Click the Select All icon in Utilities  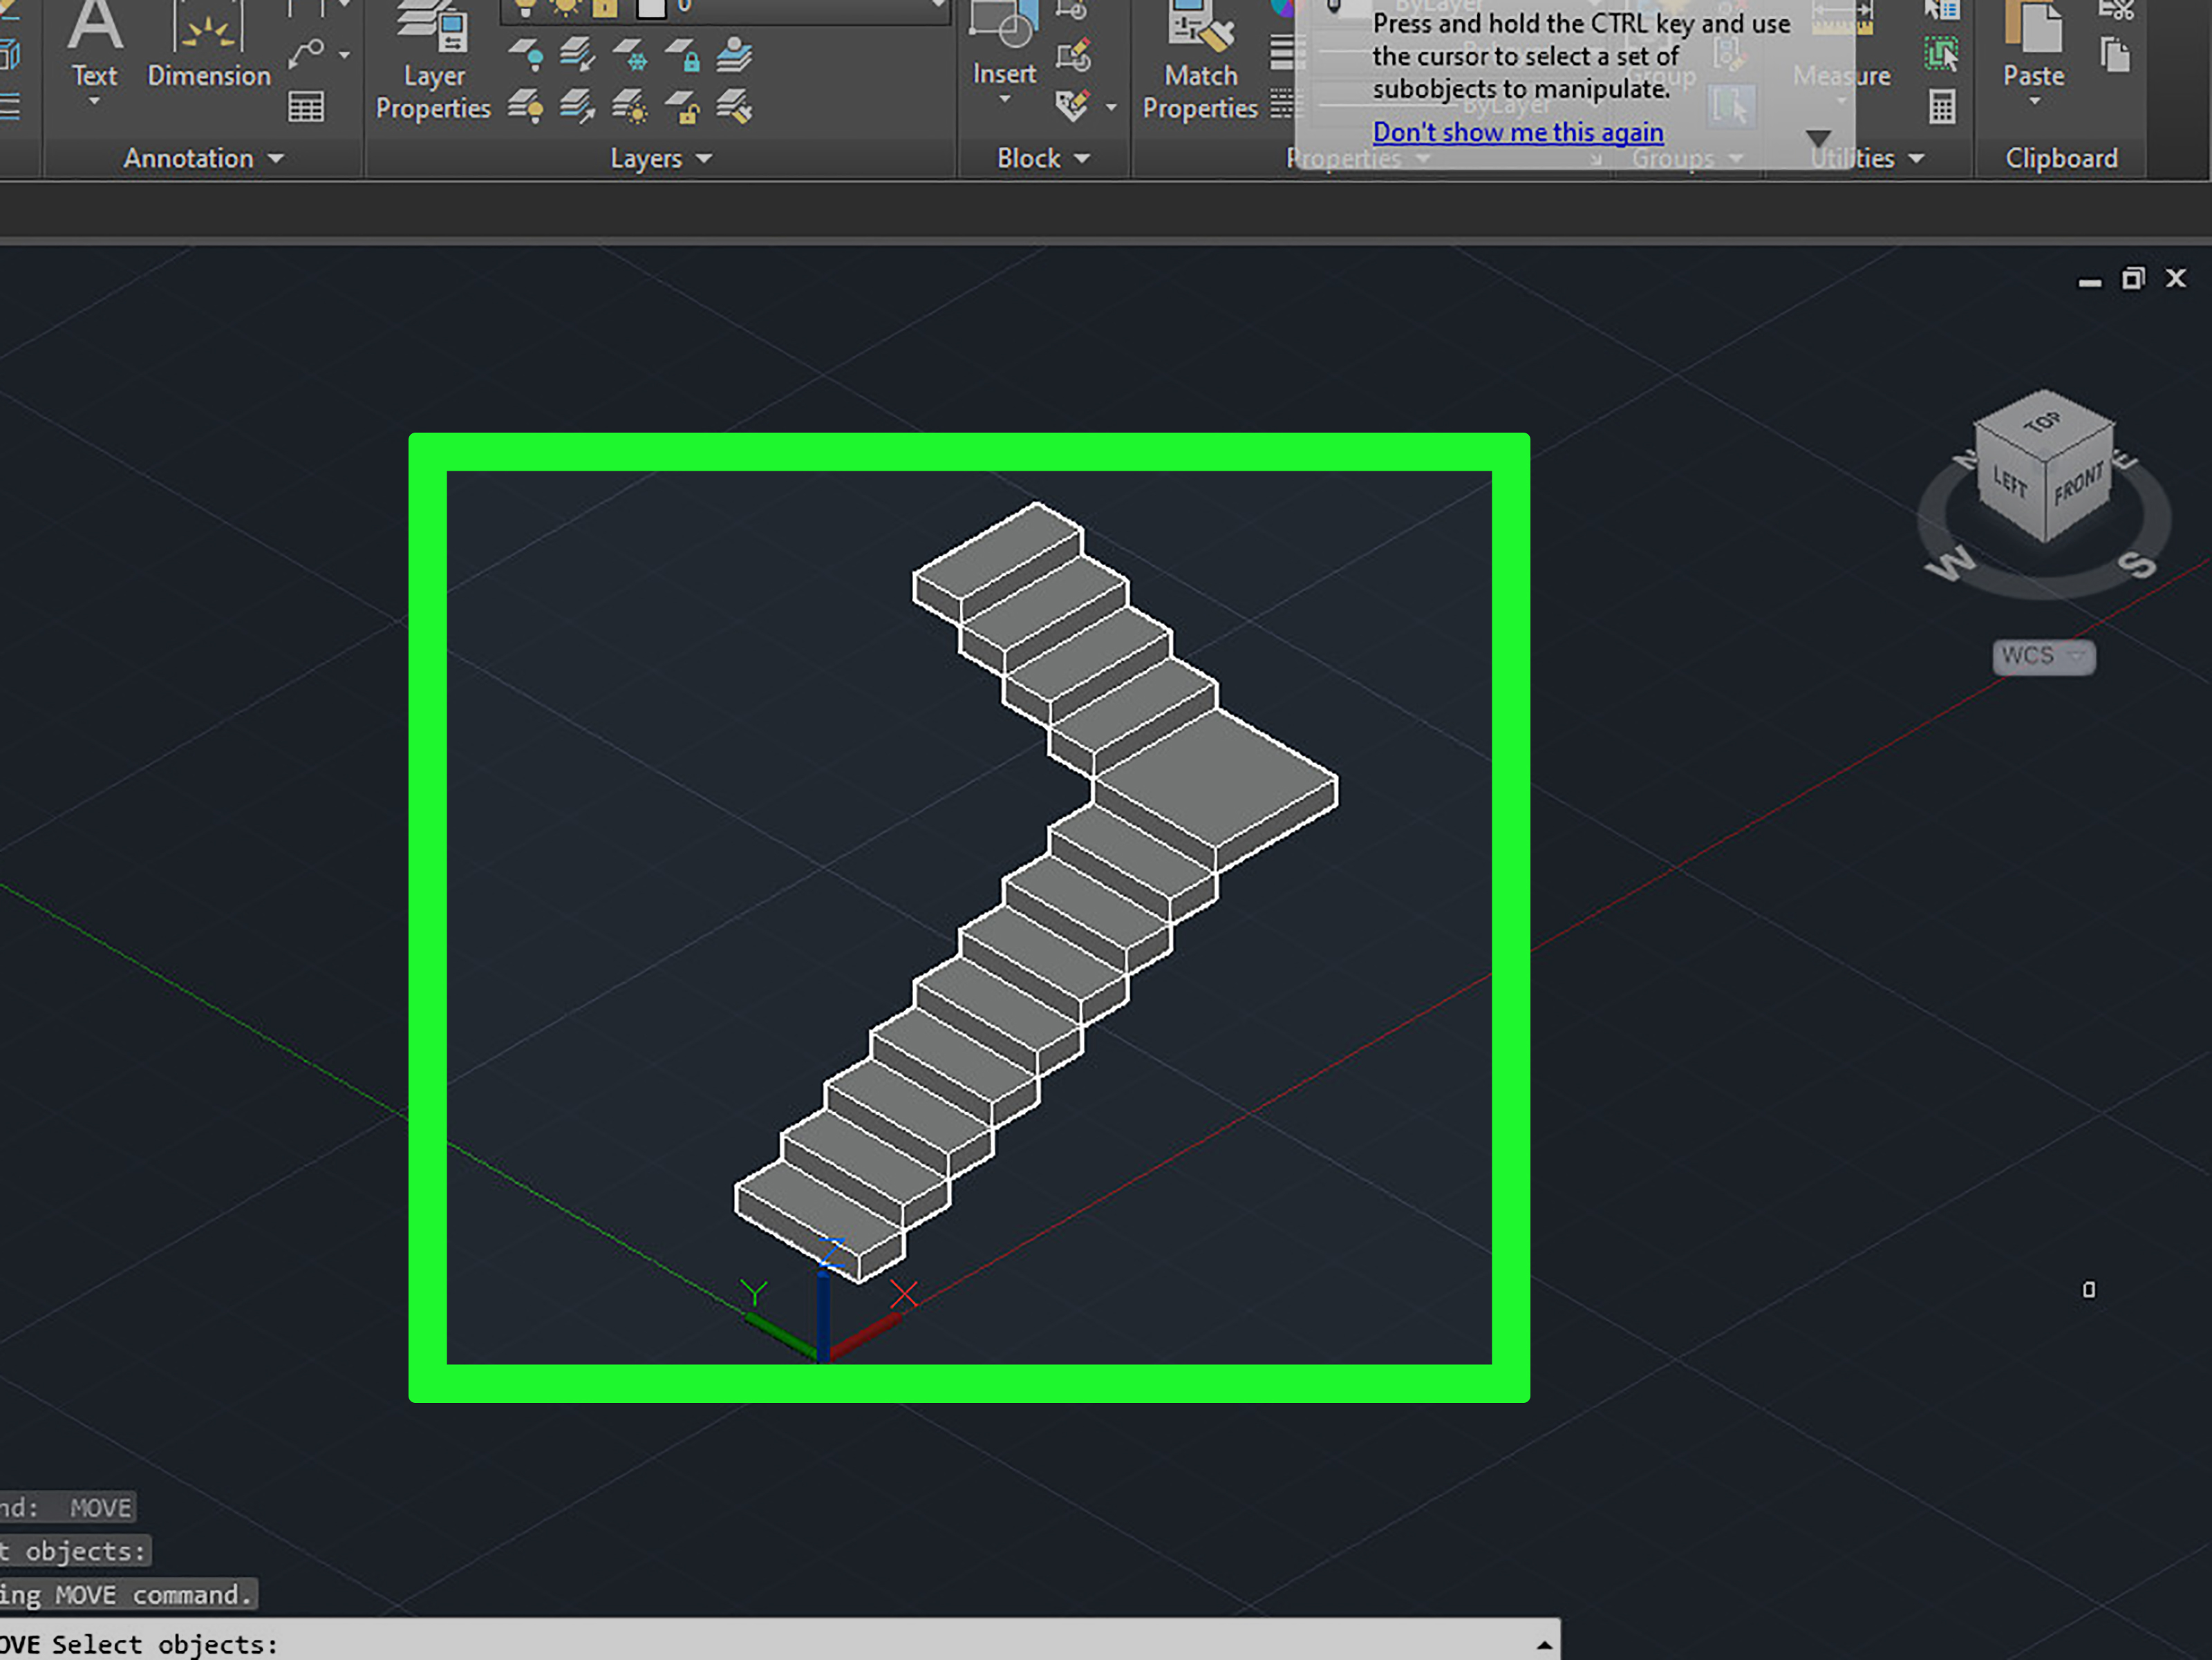tap(1941, 54)
